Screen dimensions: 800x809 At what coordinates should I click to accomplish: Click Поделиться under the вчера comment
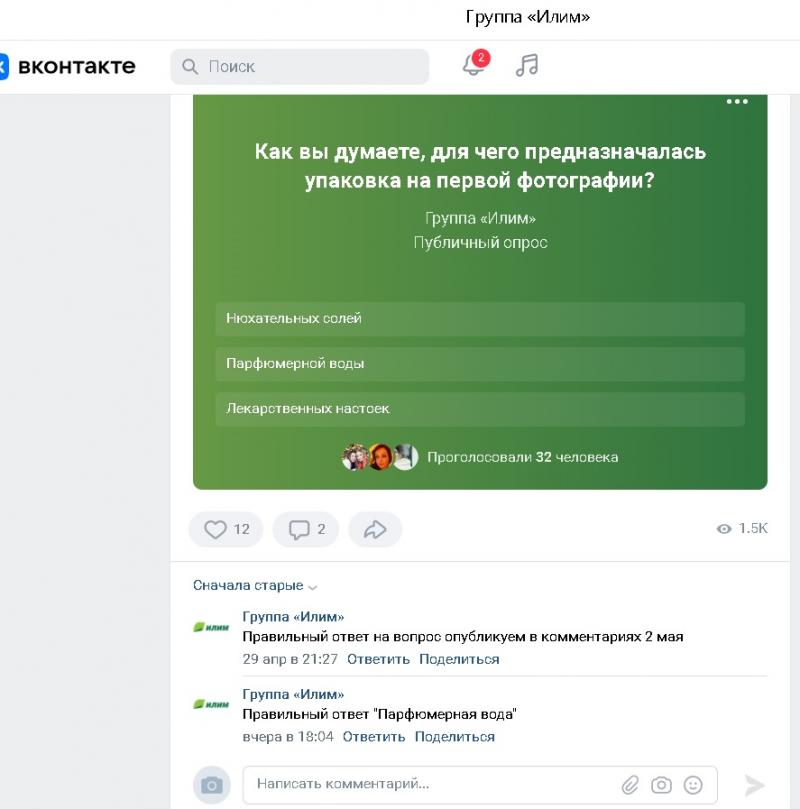454,737
